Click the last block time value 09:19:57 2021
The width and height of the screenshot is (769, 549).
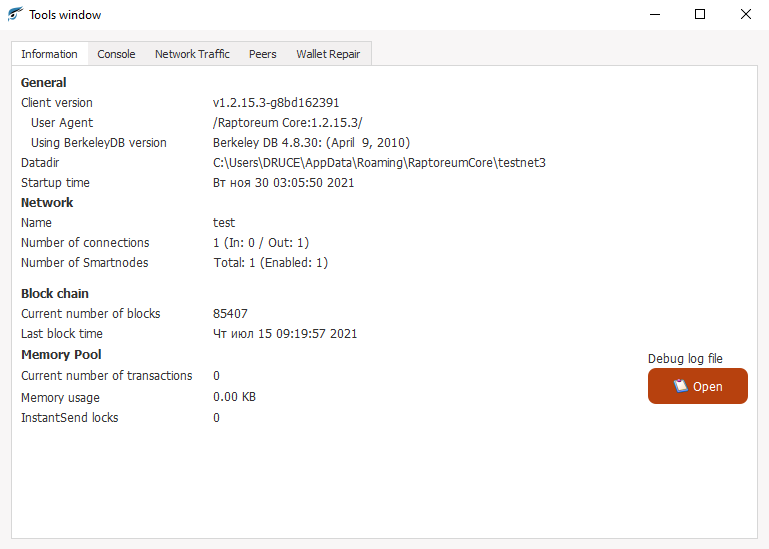tap(285, 334)
